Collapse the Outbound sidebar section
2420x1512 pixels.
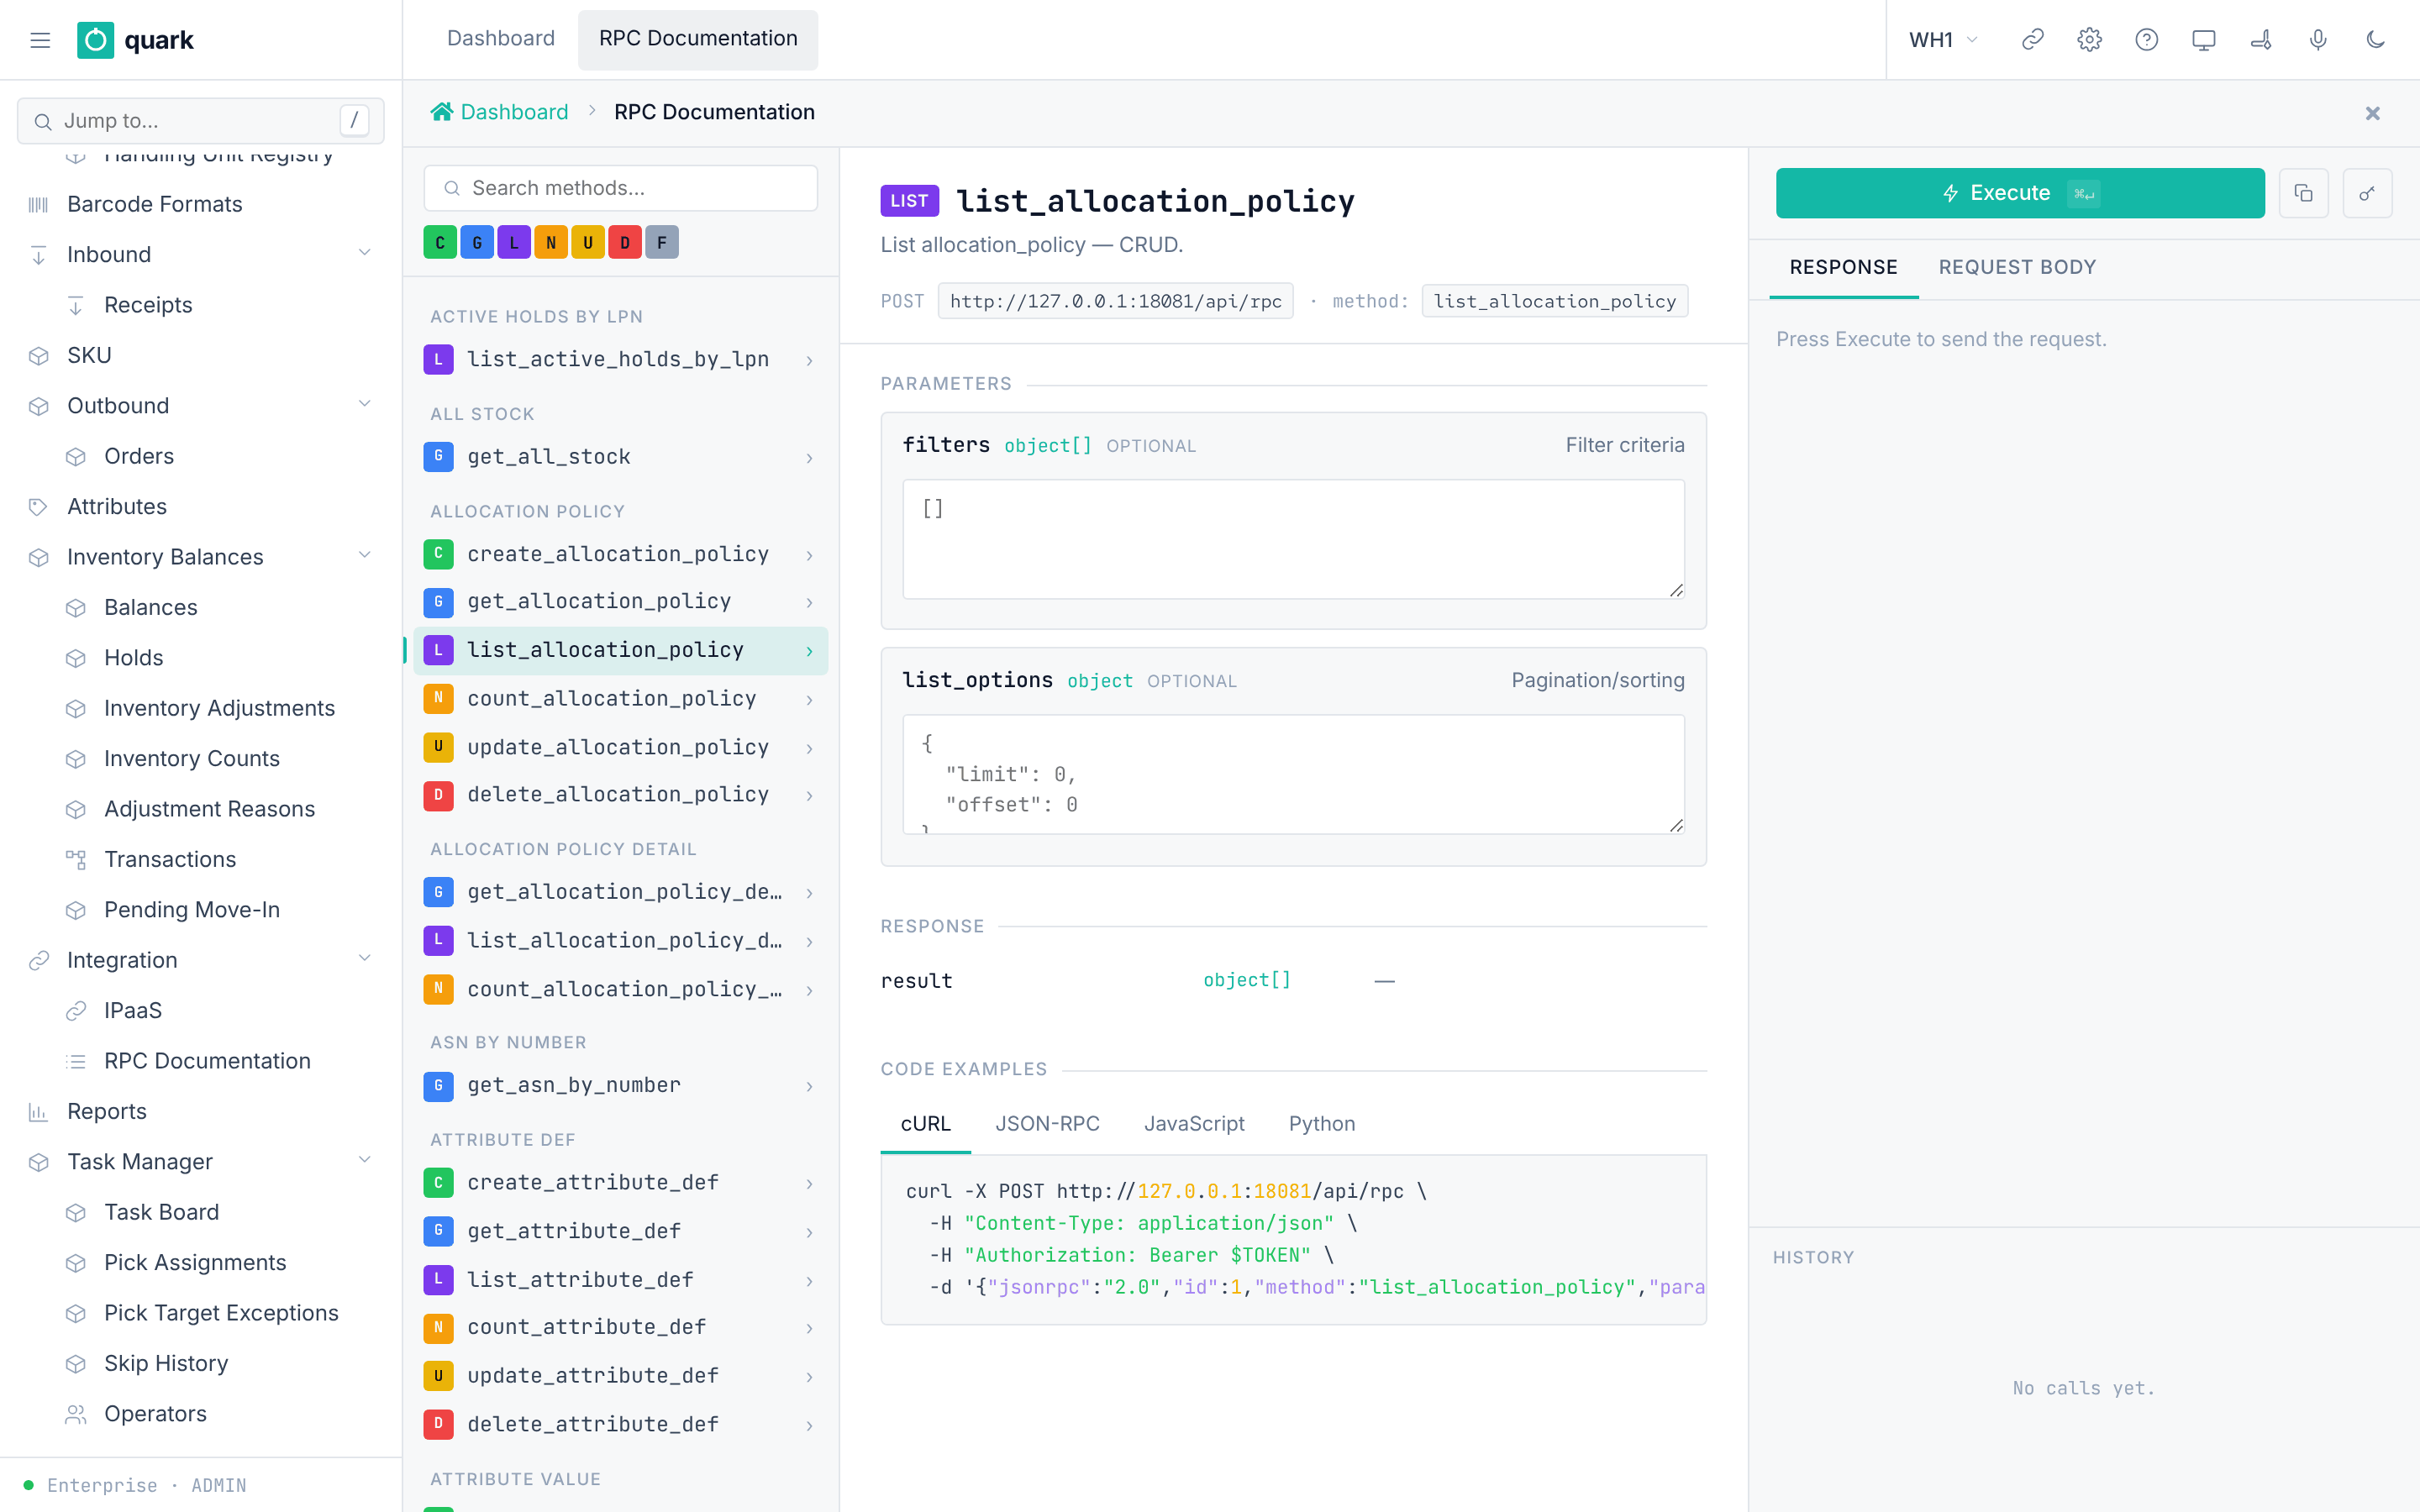click(364, 405)
